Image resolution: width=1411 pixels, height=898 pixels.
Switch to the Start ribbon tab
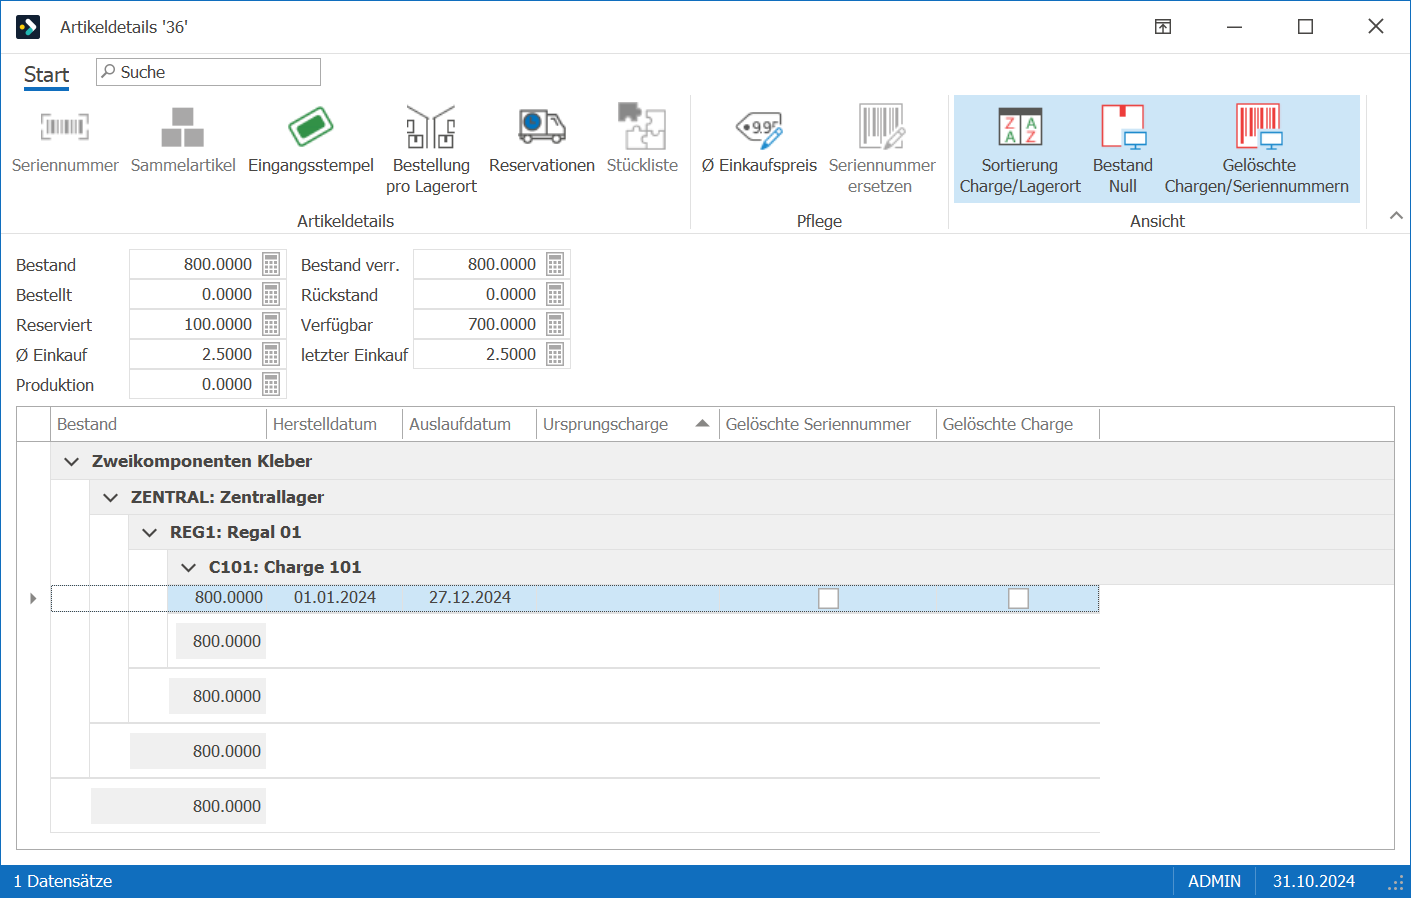coord(46,75)
